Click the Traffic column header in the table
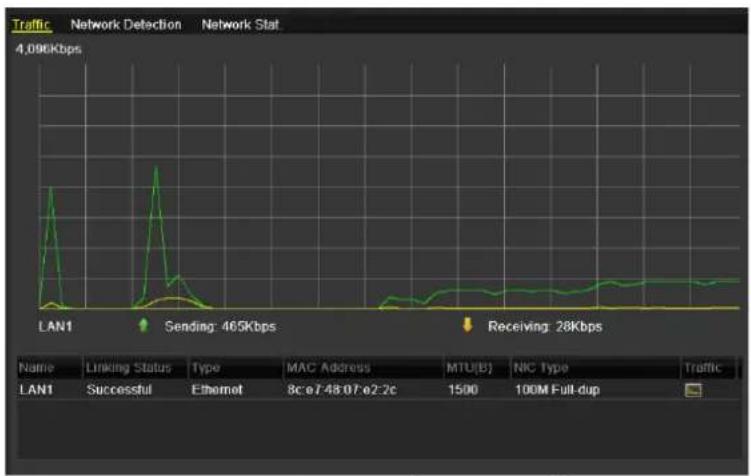Viewport: 751px width, 476px height. click(x=708, y=368)
